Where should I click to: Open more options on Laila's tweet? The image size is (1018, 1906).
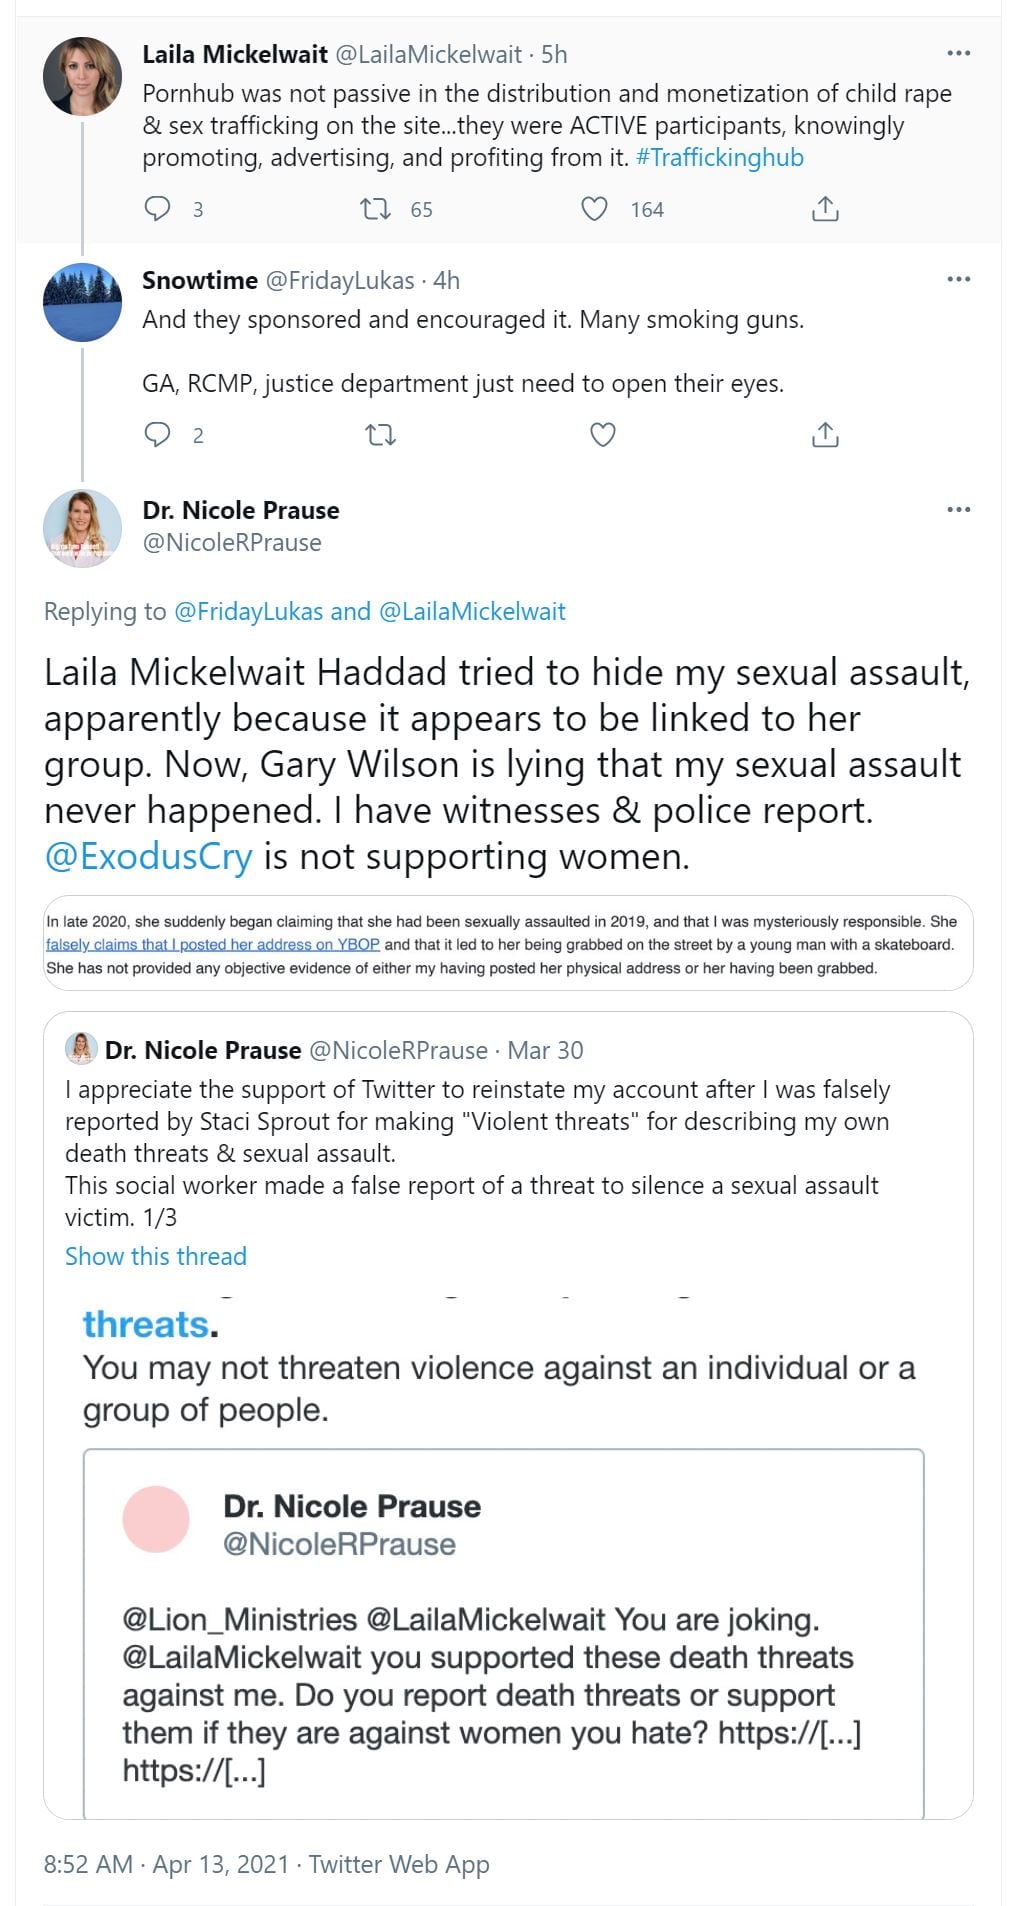coord(958,53)
